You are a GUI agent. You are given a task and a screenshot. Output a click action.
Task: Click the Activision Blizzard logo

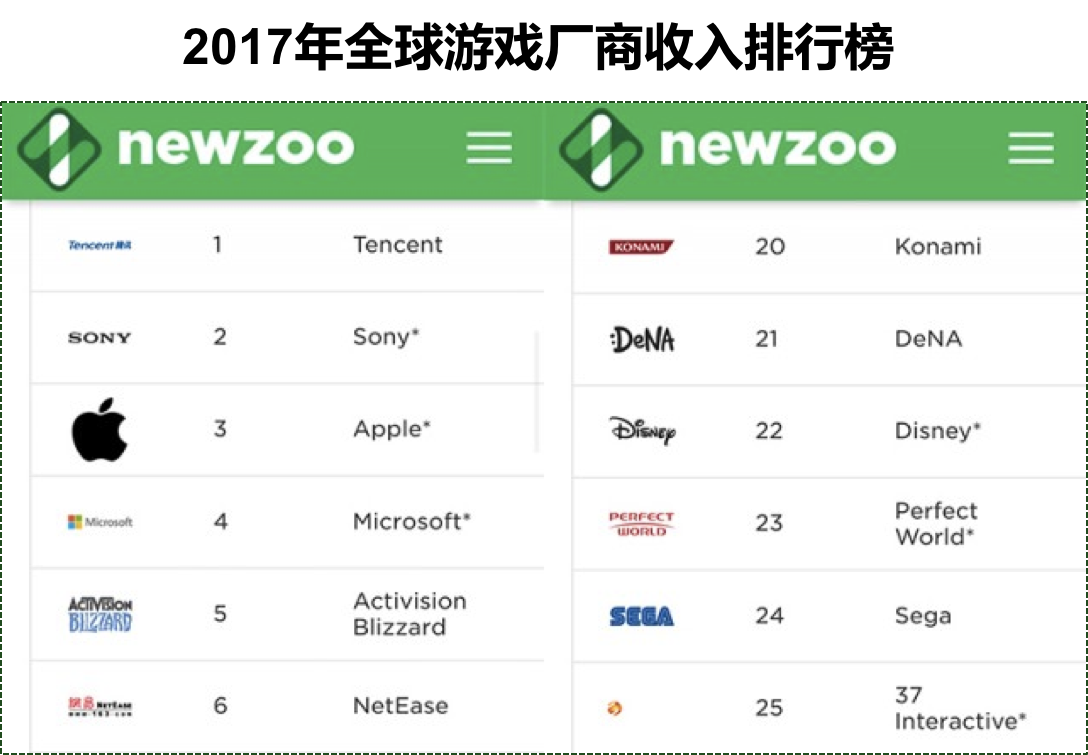point(100,614)
